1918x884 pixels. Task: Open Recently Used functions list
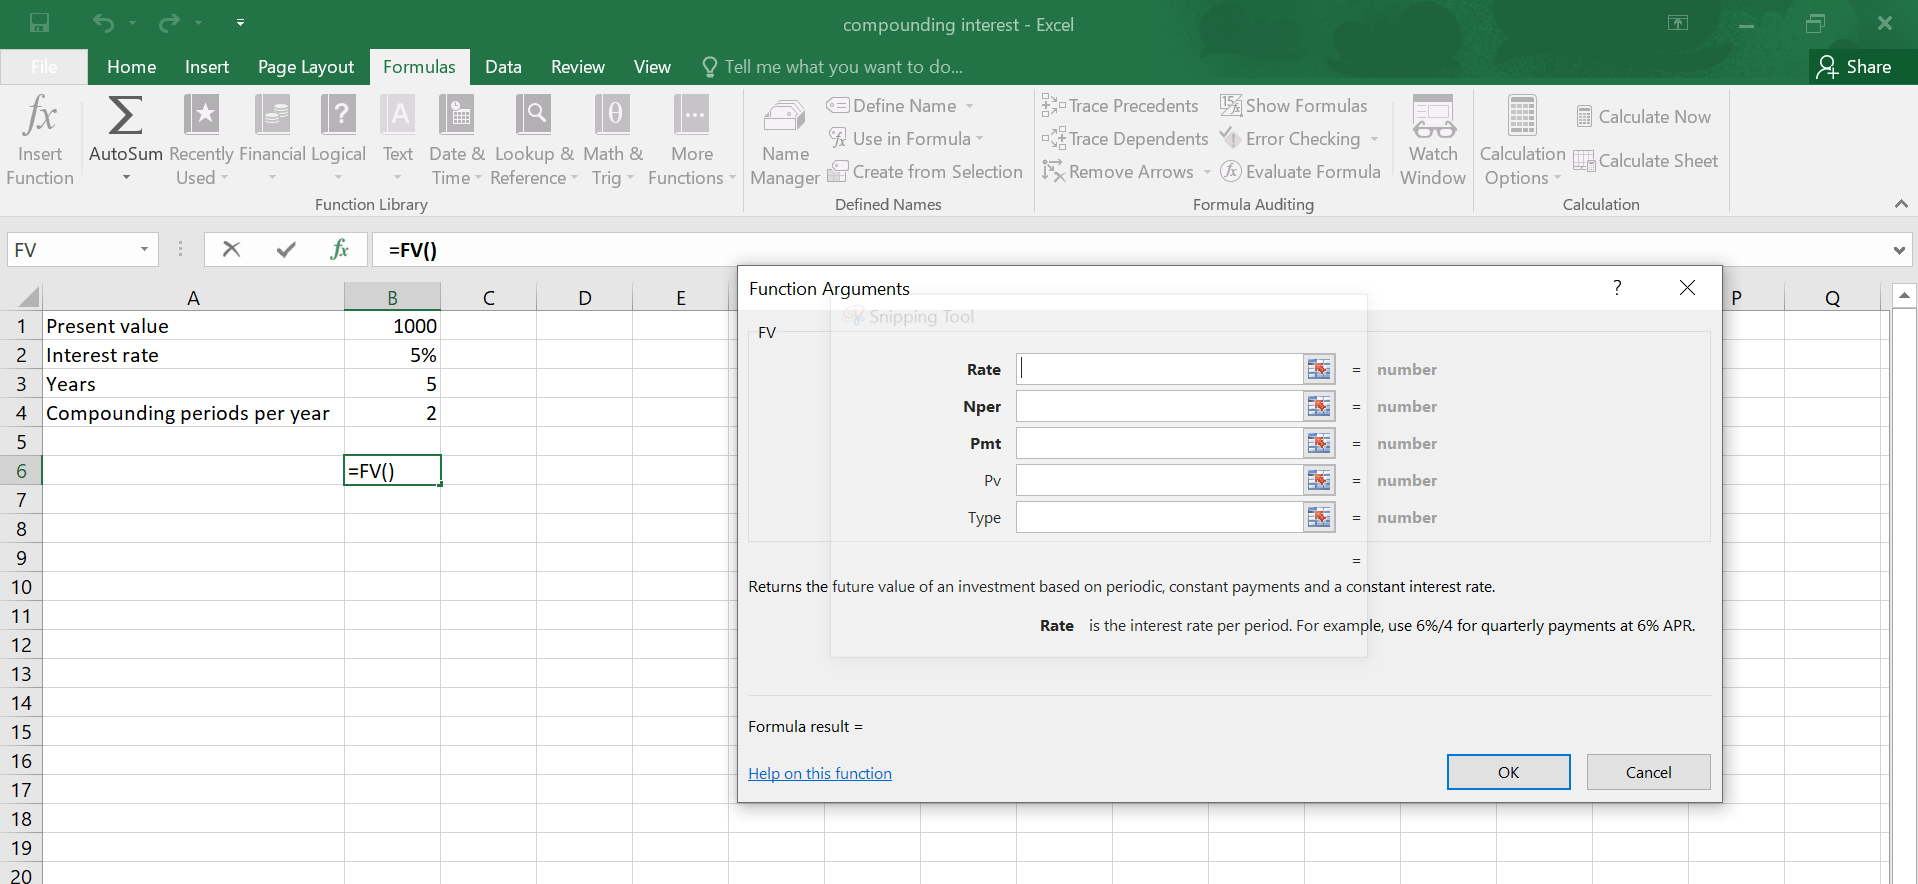(x=201, y=140)
